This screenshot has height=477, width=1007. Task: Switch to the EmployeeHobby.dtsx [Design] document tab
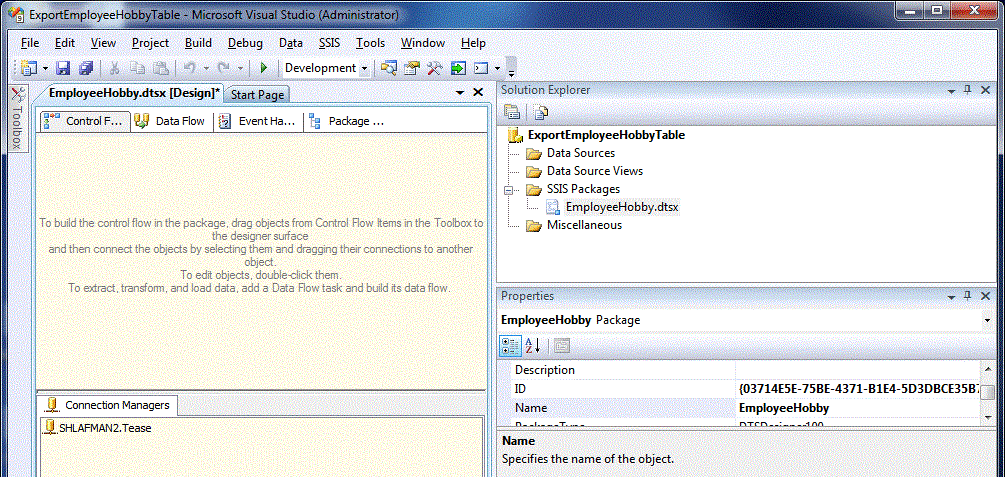point(135,93)
